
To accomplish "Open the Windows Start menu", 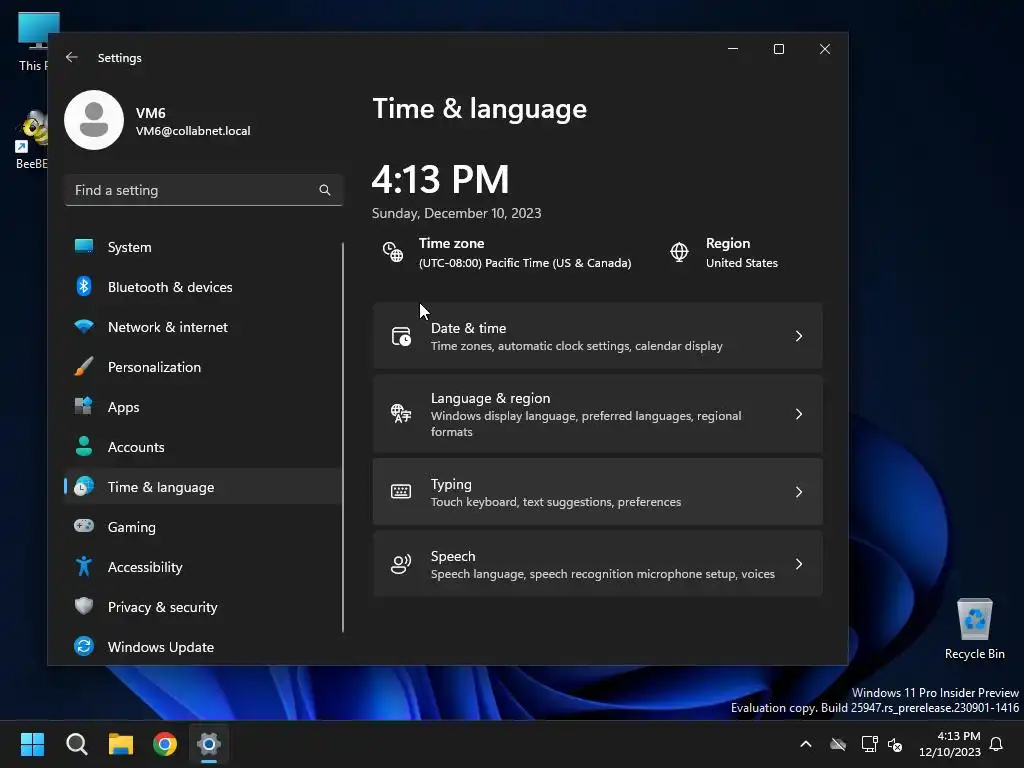I will pos(32,744).
